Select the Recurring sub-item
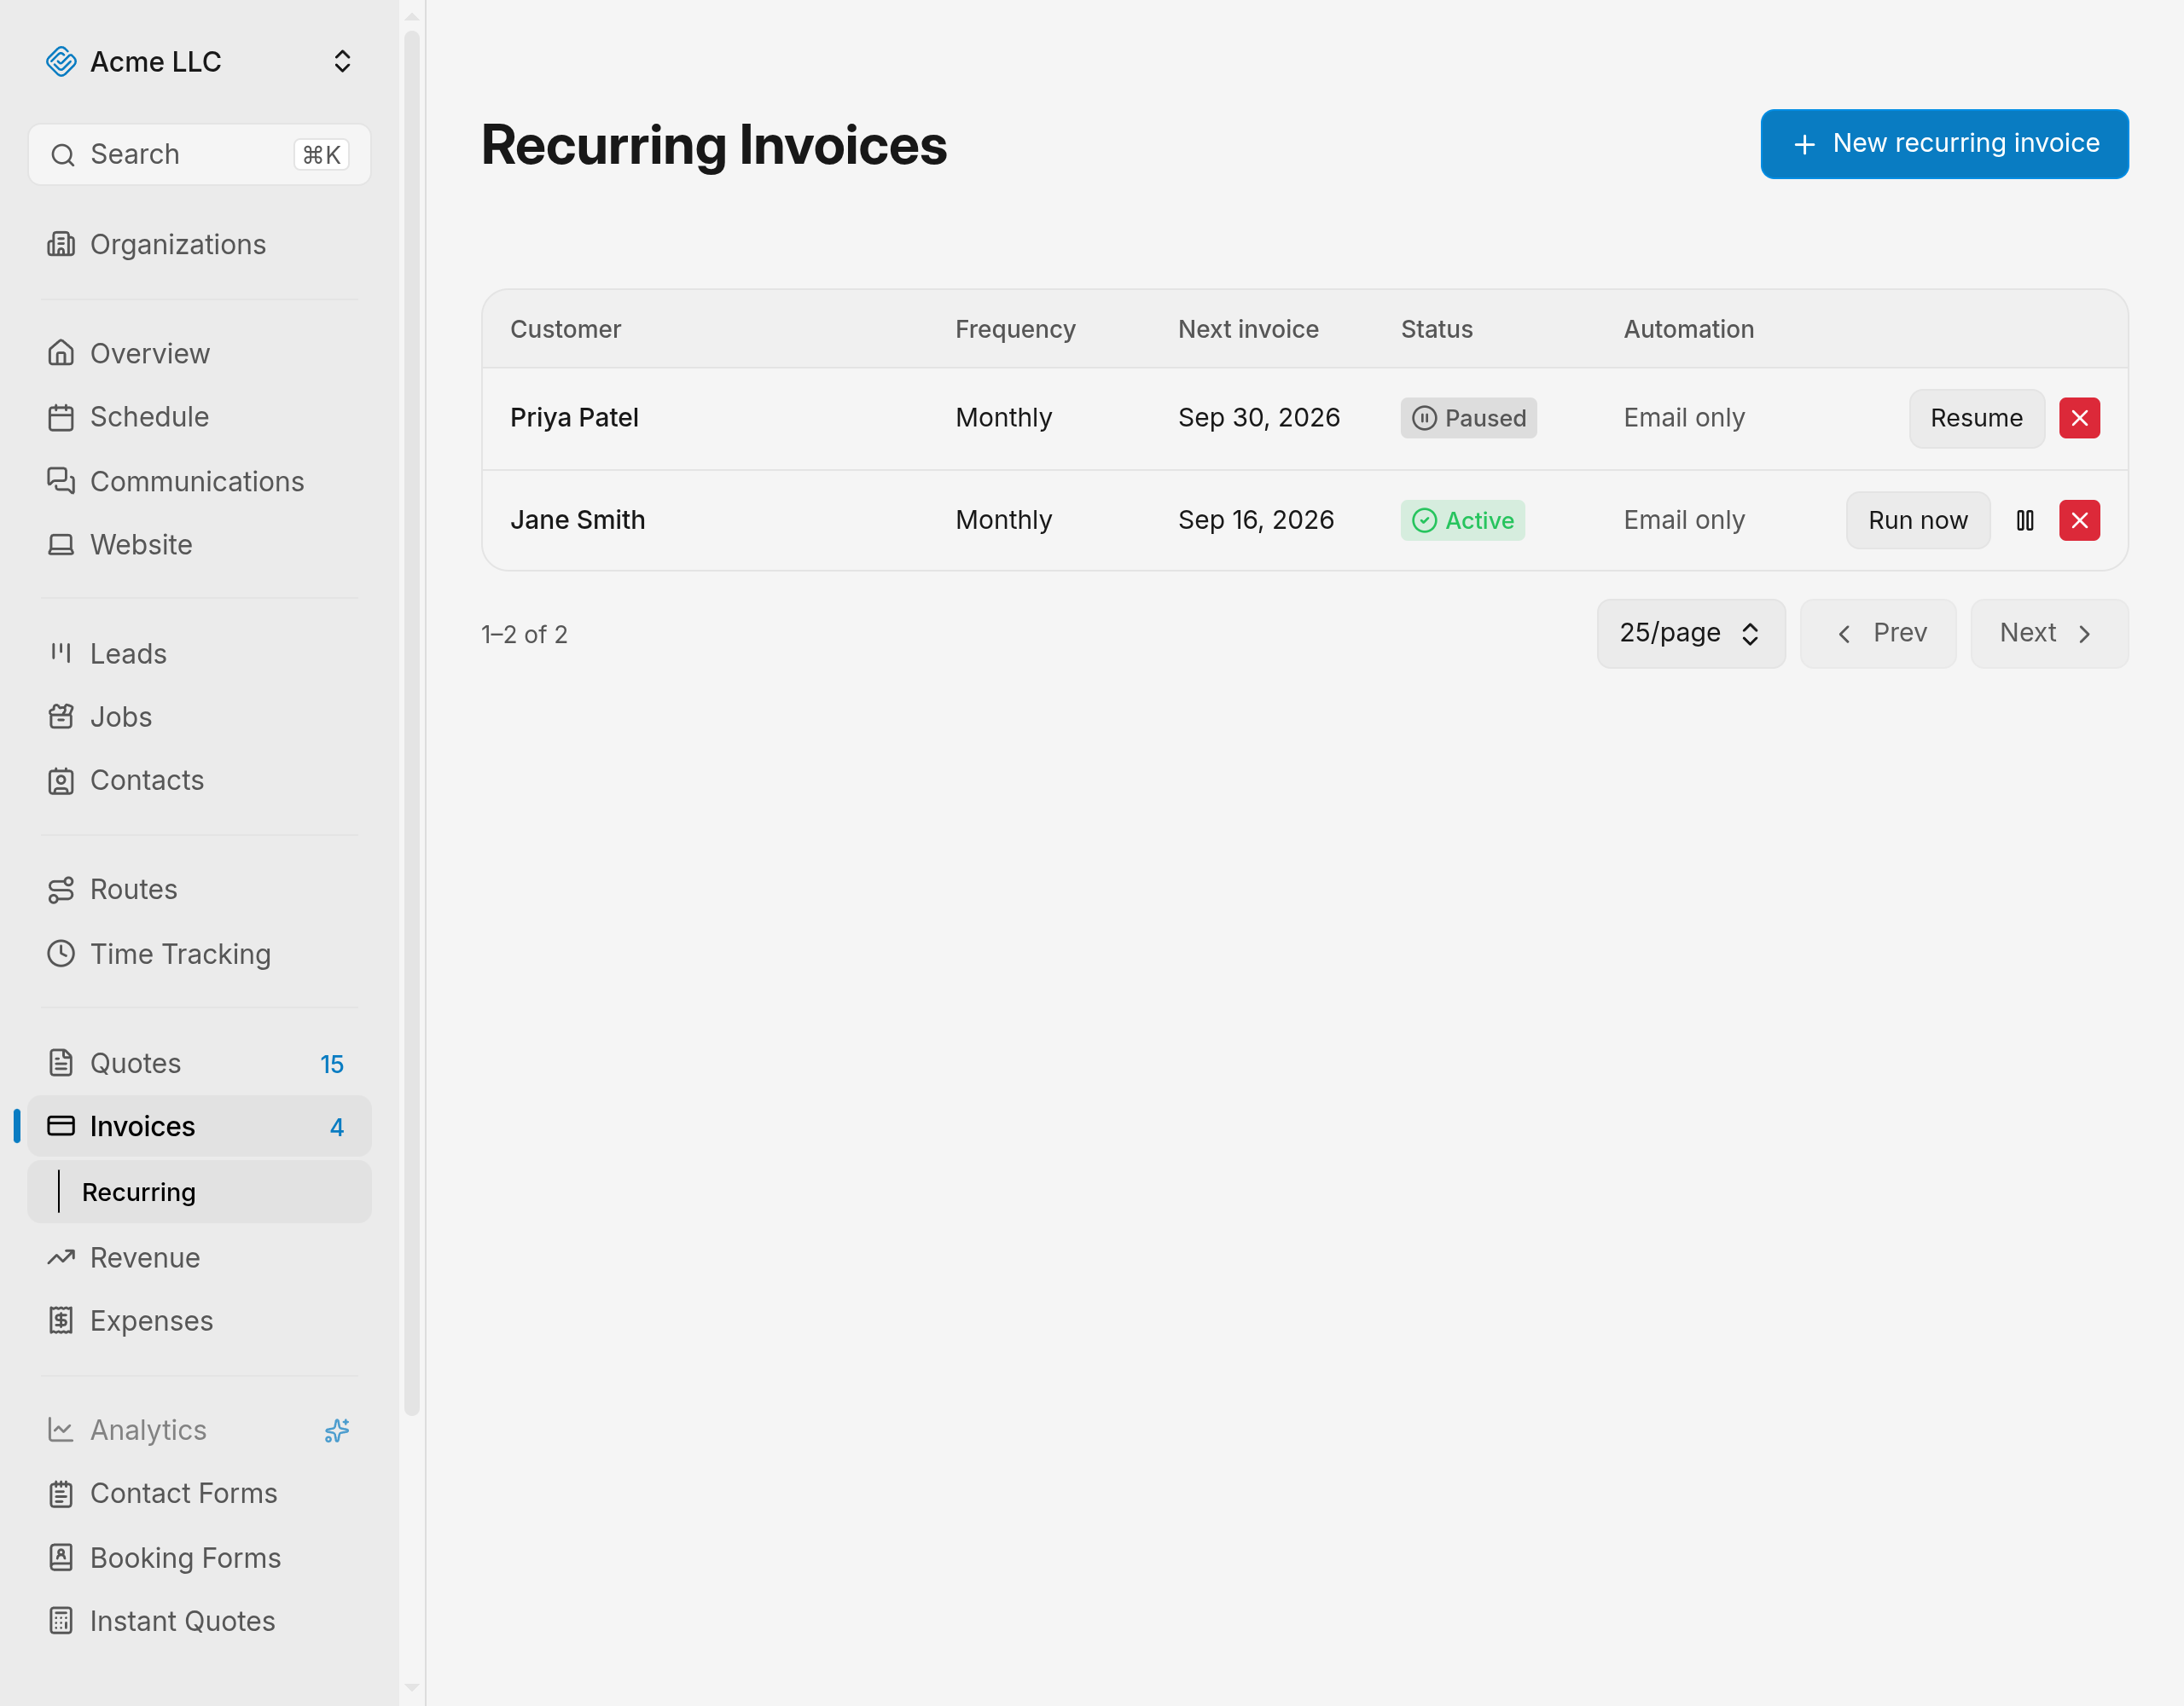This screenshot has width=2184, height=1706. [x=199, y=1192]
